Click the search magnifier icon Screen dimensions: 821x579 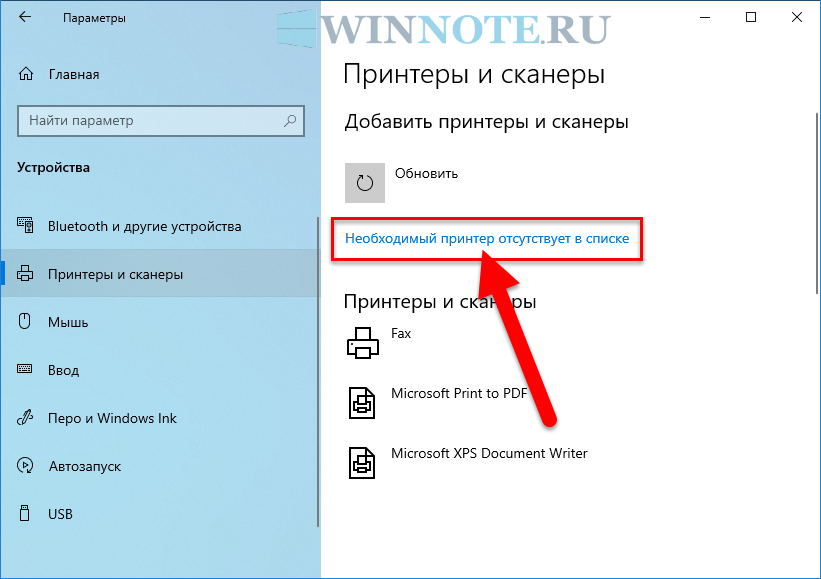(x=290, y=121)
